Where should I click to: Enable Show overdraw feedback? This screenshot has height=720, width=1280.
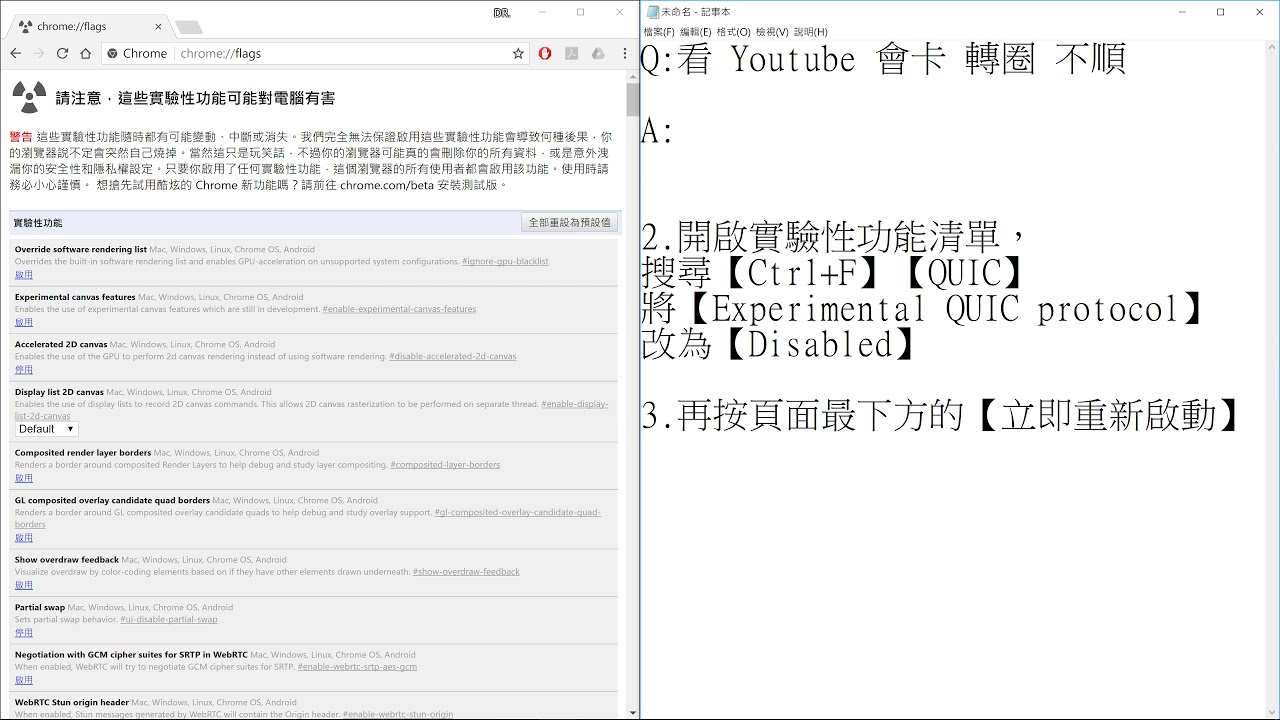tap(24, 585)
